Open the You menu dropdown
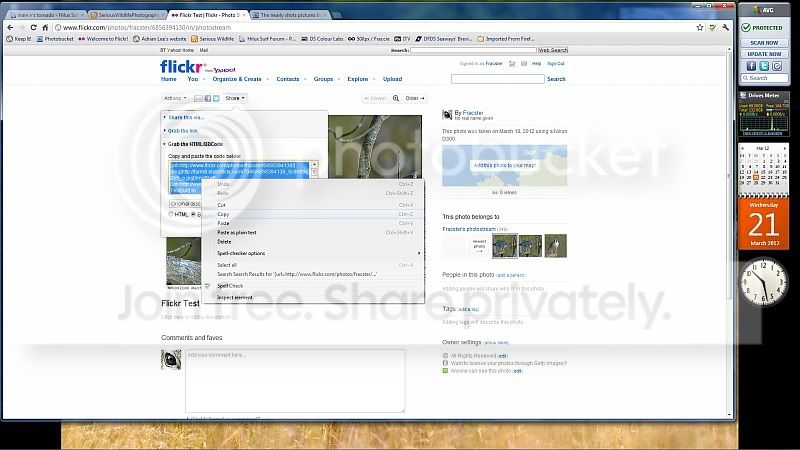The image size is (800, 450). tap(196, 79)
